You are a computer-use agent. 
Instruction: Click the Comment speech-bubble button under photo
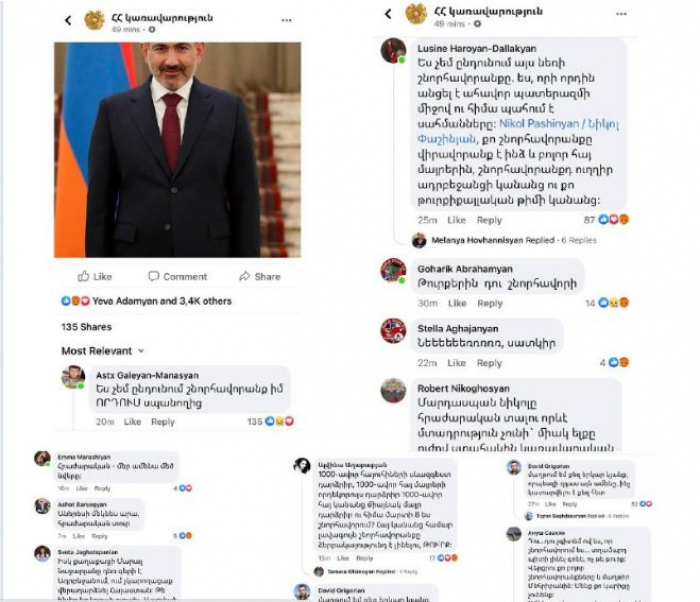click(177, 276)
